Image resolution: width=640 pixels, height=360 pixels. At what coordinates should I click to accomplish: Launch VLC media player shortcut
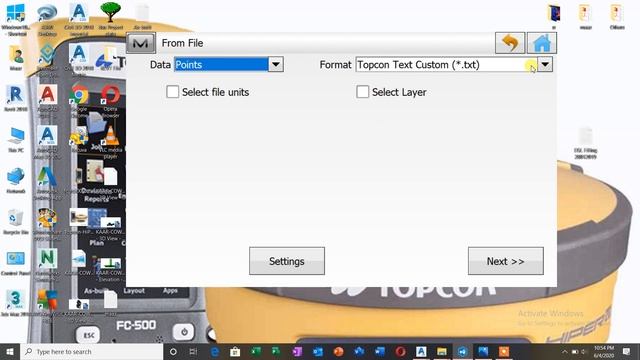(x=111, y=142)
